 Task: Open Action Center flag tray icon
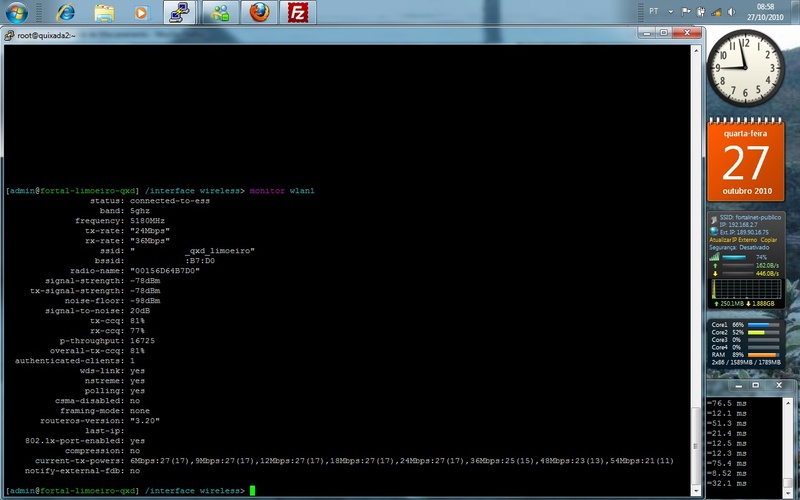686,12
